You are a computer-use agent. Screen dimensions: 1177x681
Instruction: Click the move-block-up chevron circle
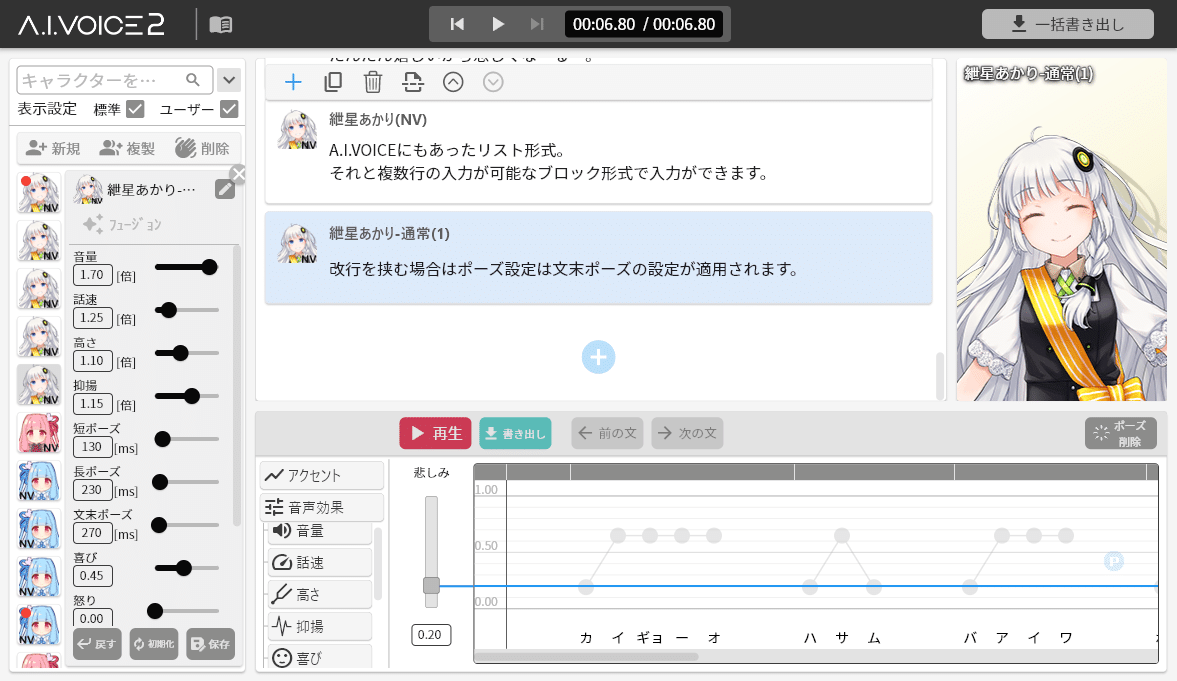coord(453,82)
